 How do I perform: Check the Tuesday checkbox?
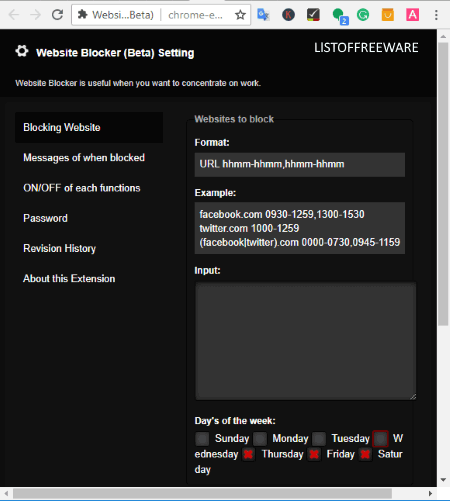(319, 439)
